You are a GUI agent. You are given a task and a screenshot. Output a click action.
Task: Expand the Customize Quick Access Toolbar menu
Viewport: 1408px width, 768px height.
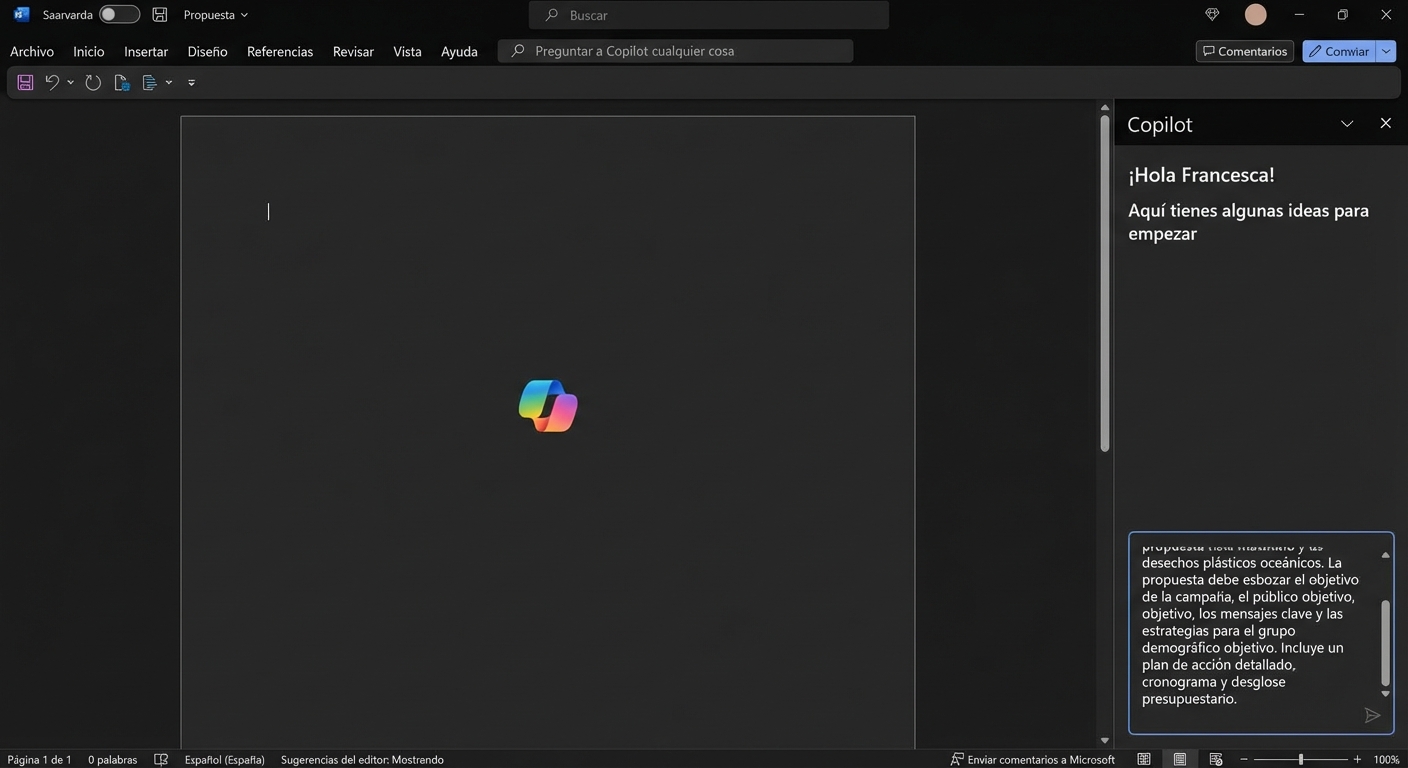coord(191,83)
